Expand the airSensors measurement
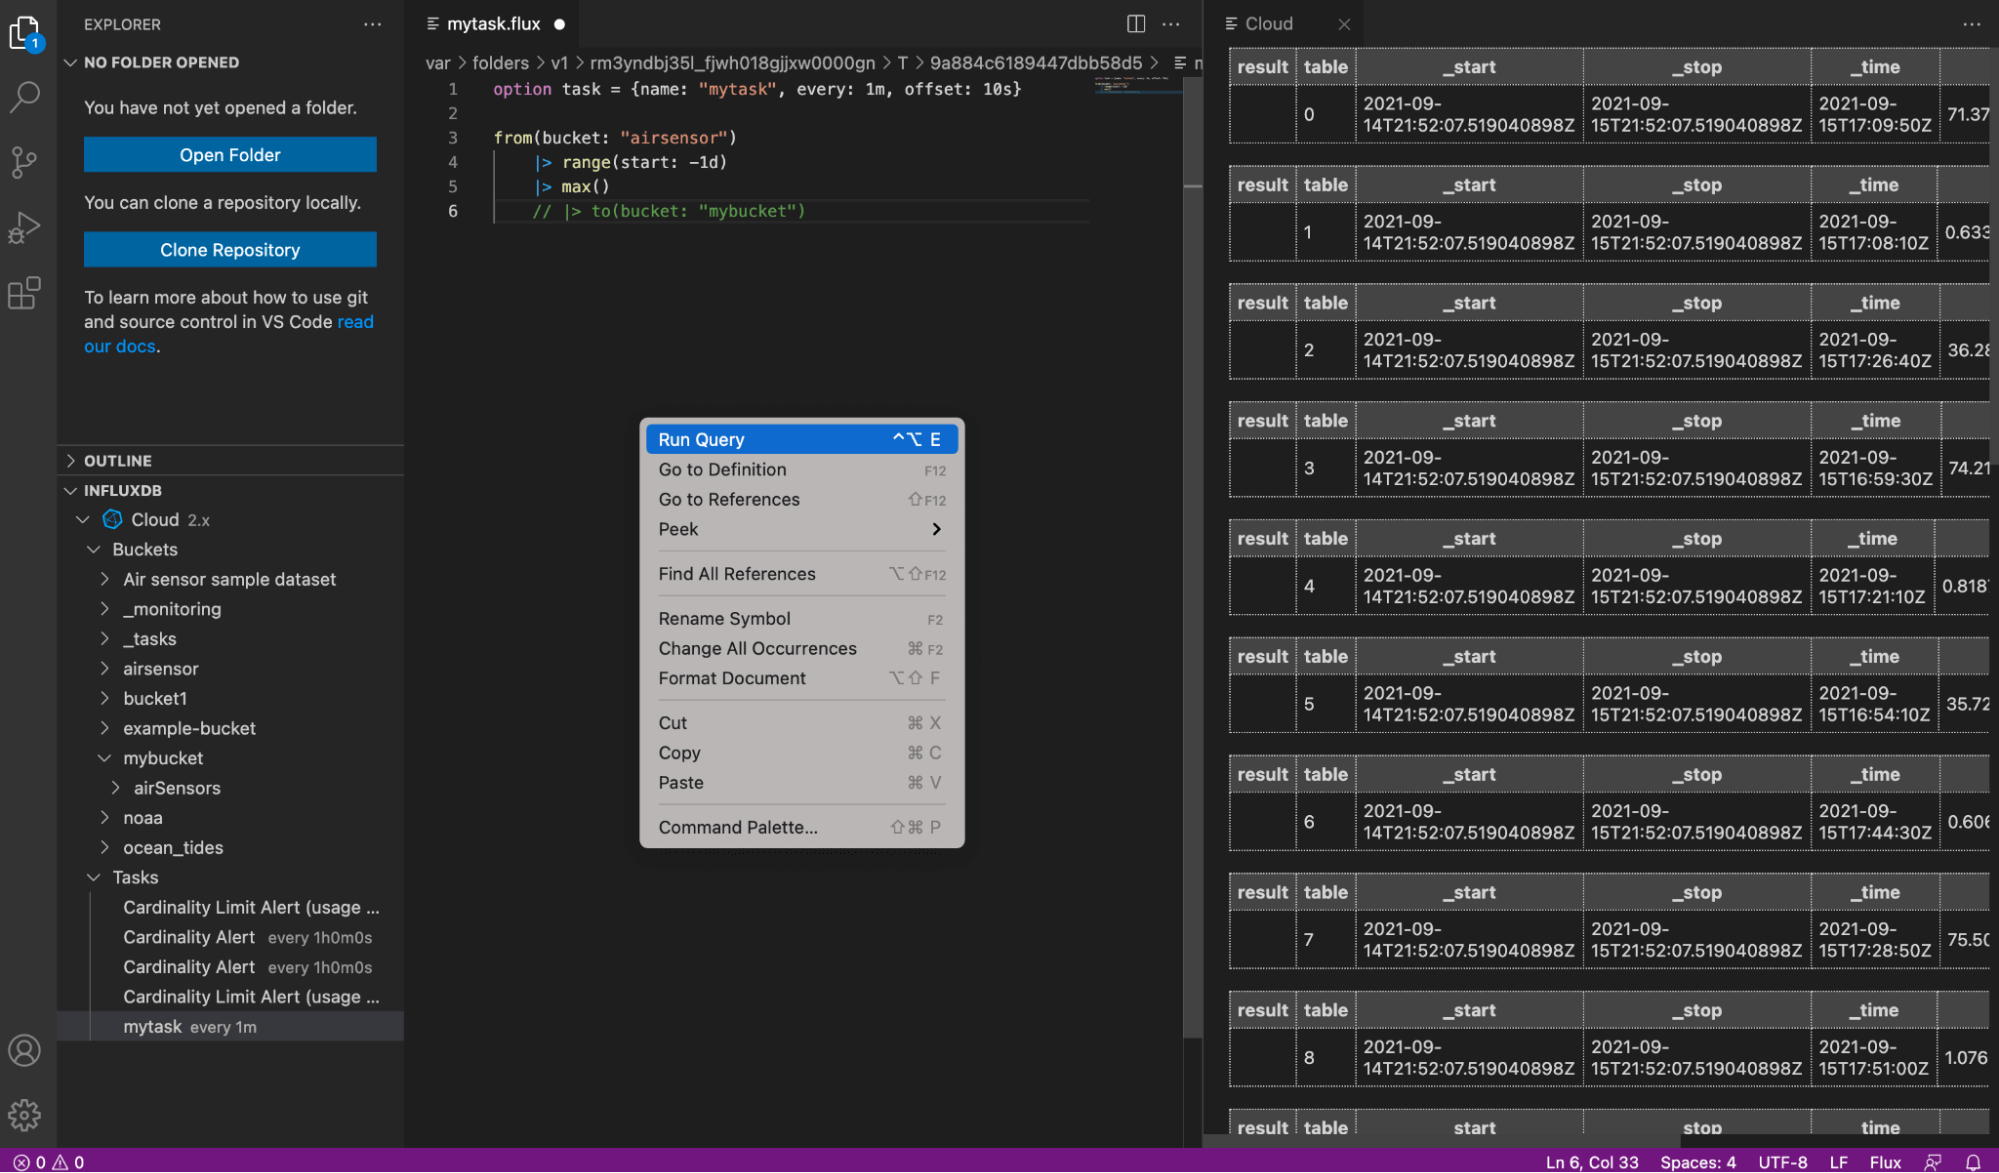 [116, 789]
